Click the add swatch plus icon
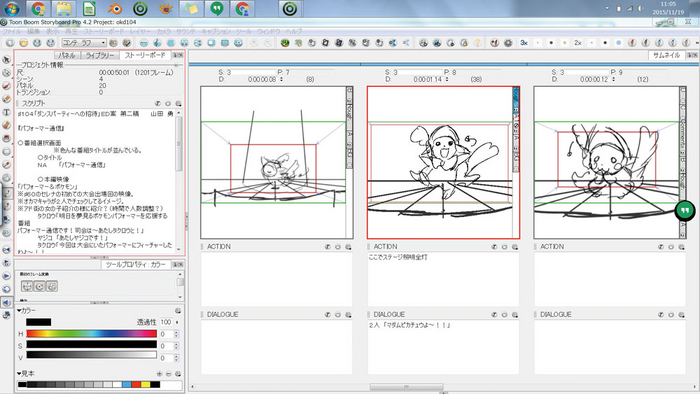The height and width of the screenshot is (394, 700). click(x=159, y=373)
